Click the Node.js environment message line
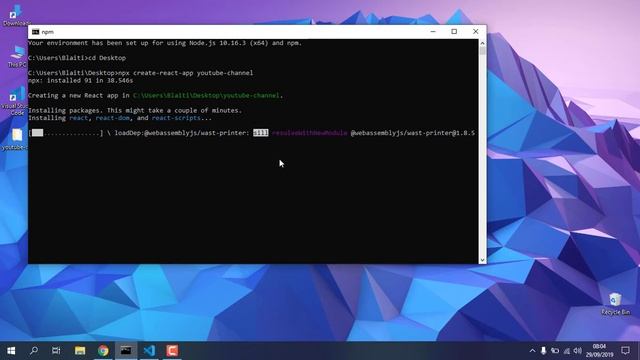Screen dimensions: 640x360 165,43
